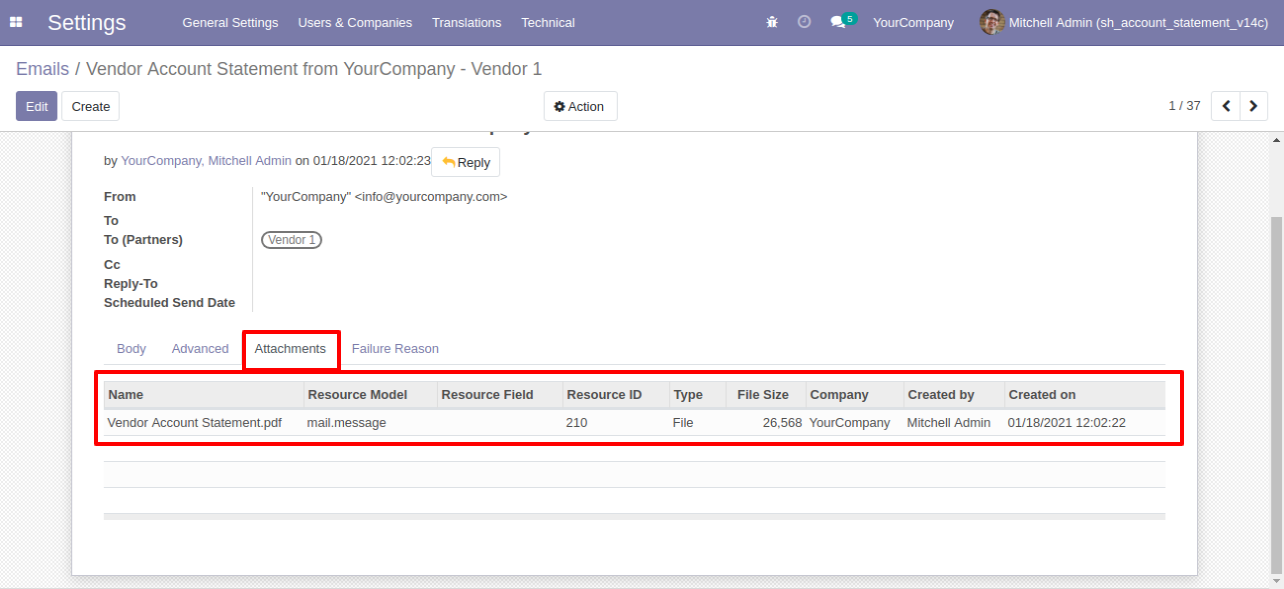Click Mitchell Admin user avatar

point(992,22)
